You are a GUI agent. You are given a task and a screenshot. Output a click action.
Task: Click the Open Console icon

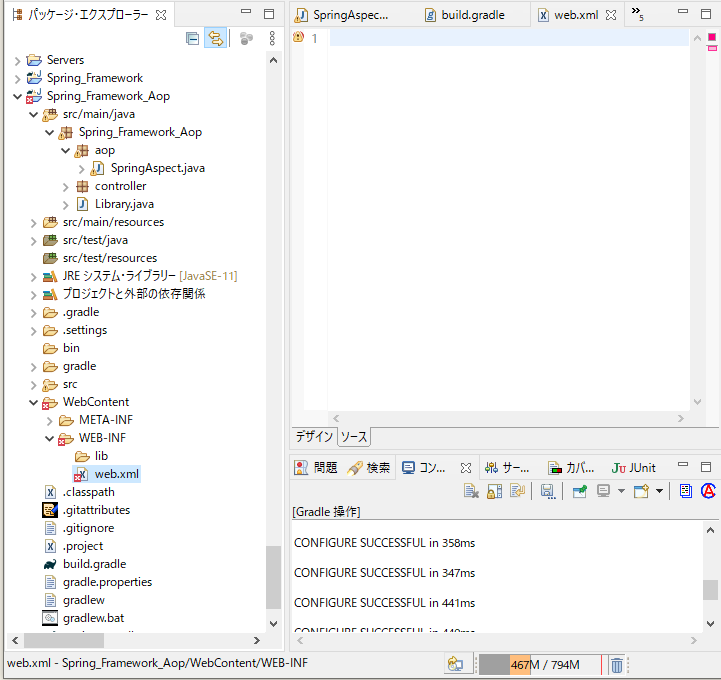pyautogui.click(x=641, y=491)
